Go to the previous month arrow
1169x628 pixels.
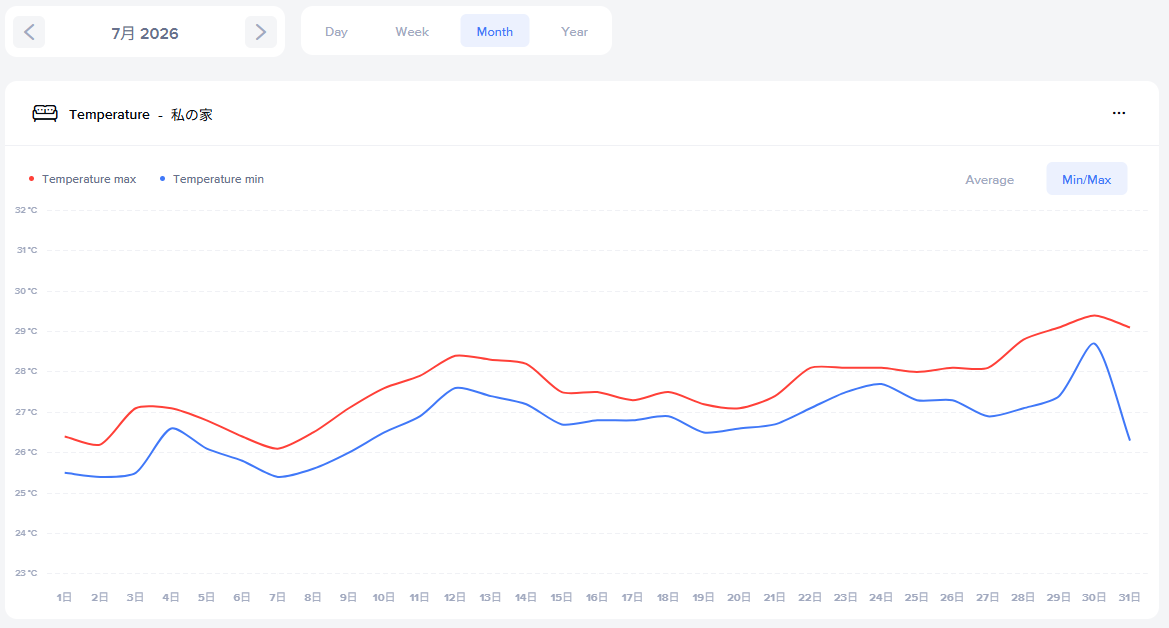pos(29,32)
